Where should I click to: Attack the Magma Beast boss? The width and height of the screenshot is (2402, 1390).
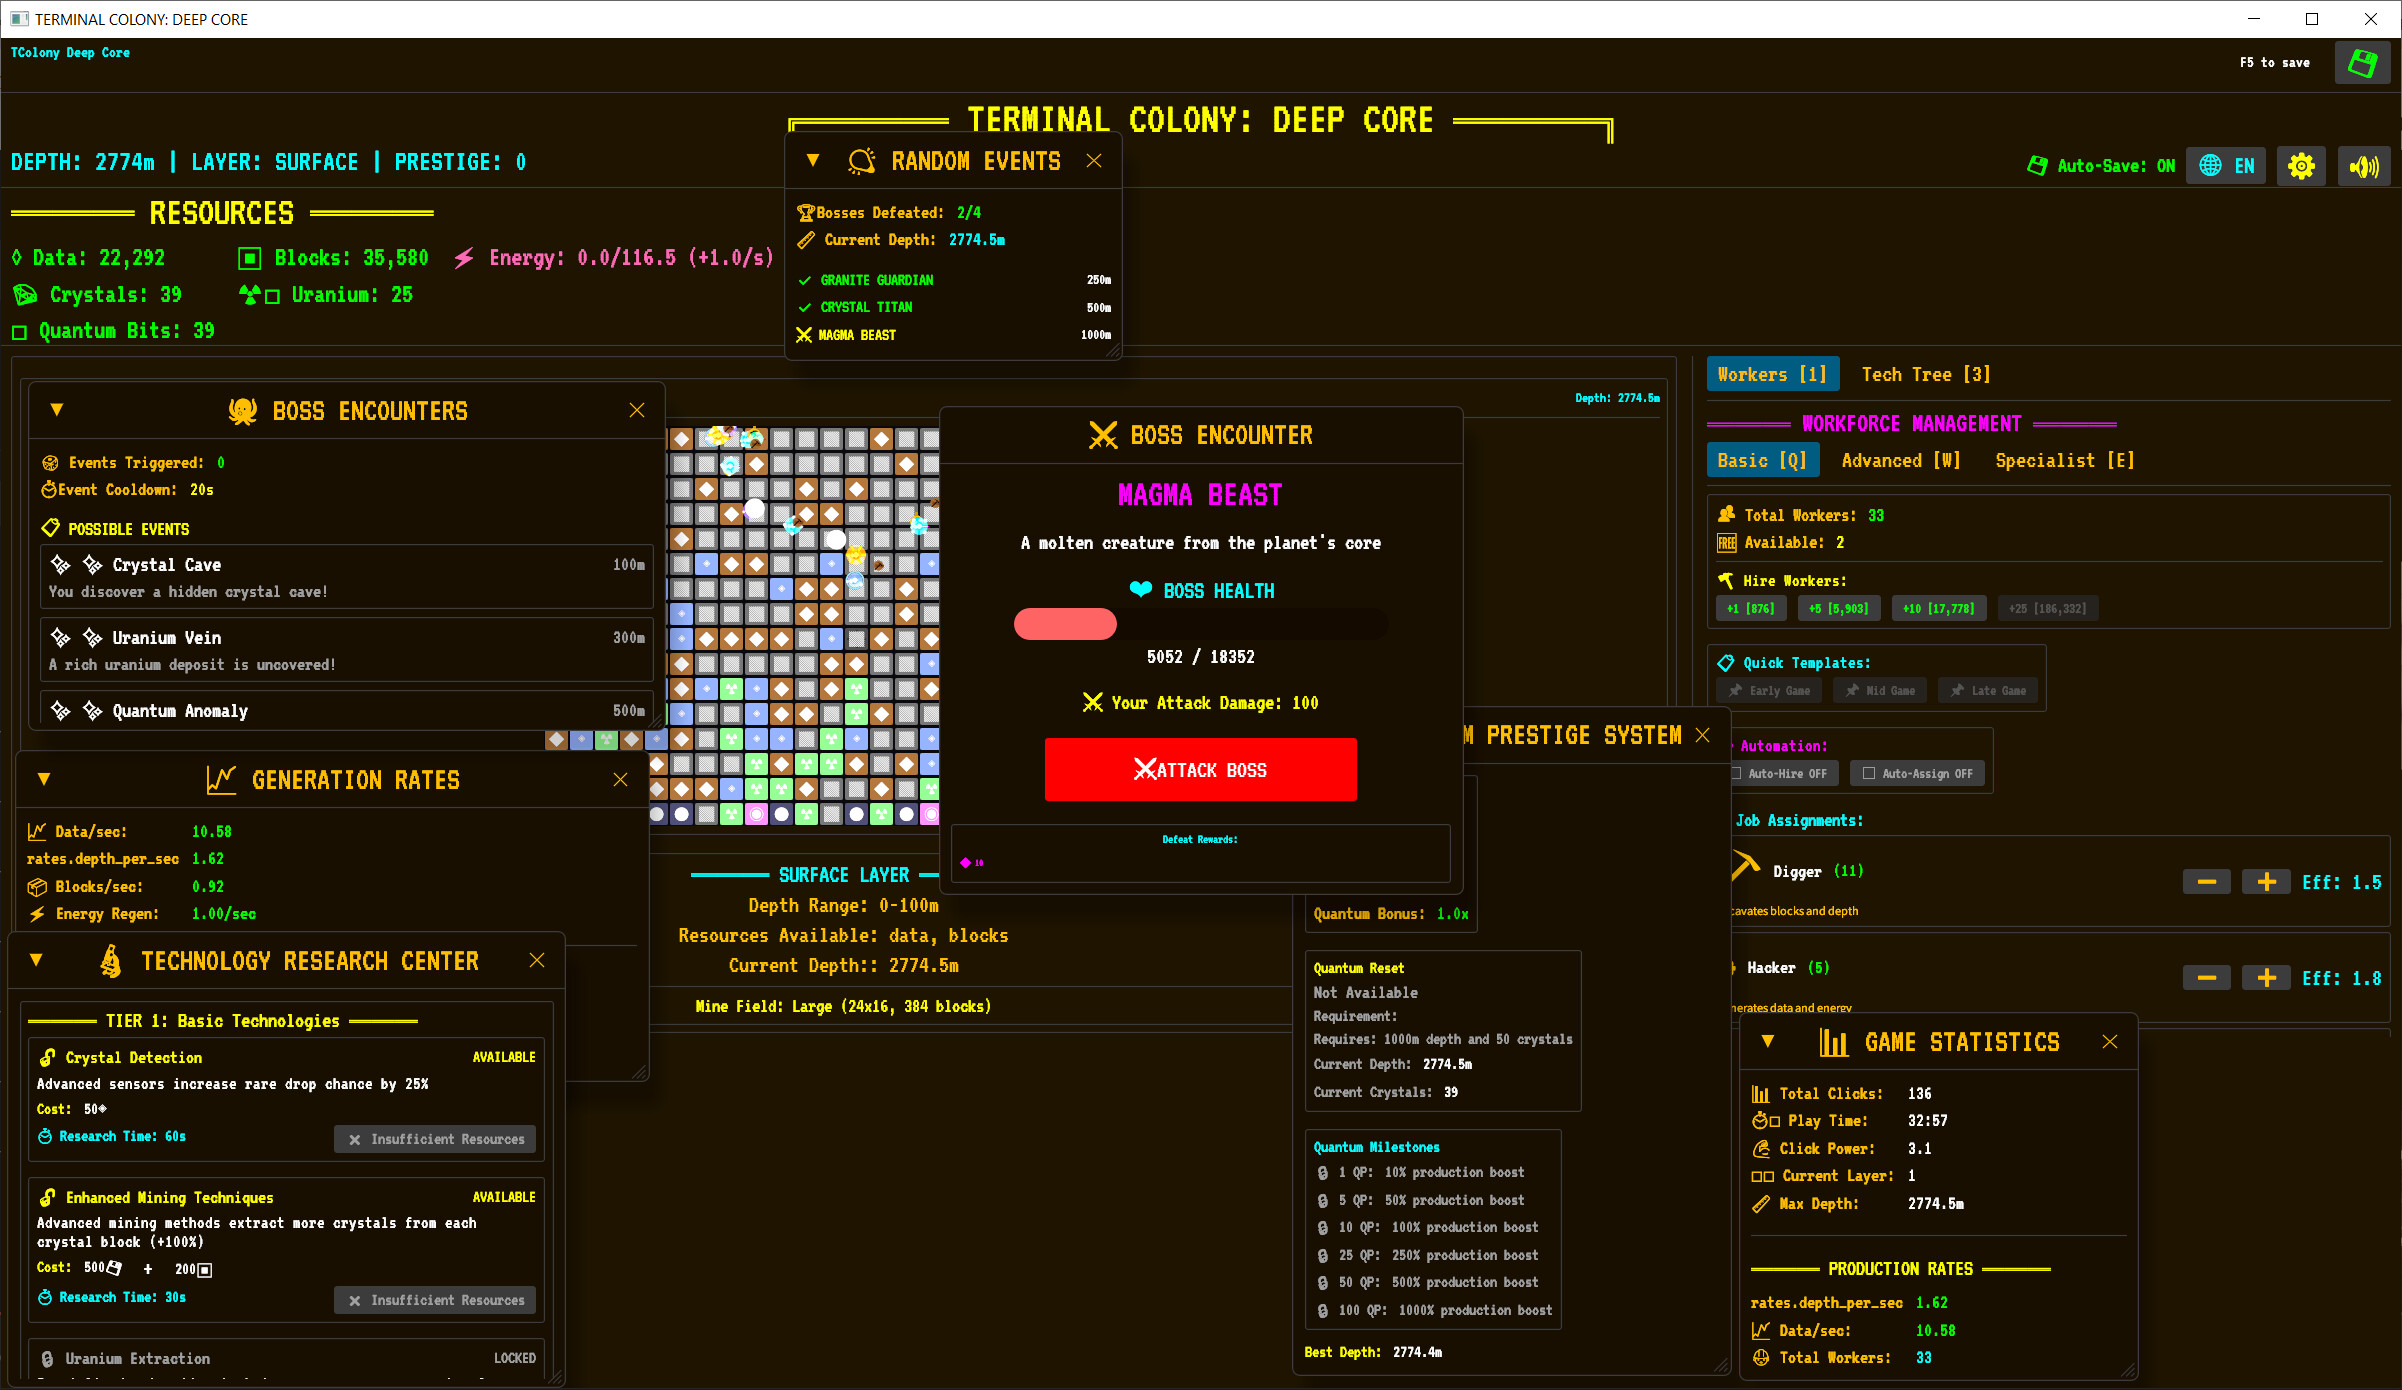pyautogui.click(x=1200, y=769)
